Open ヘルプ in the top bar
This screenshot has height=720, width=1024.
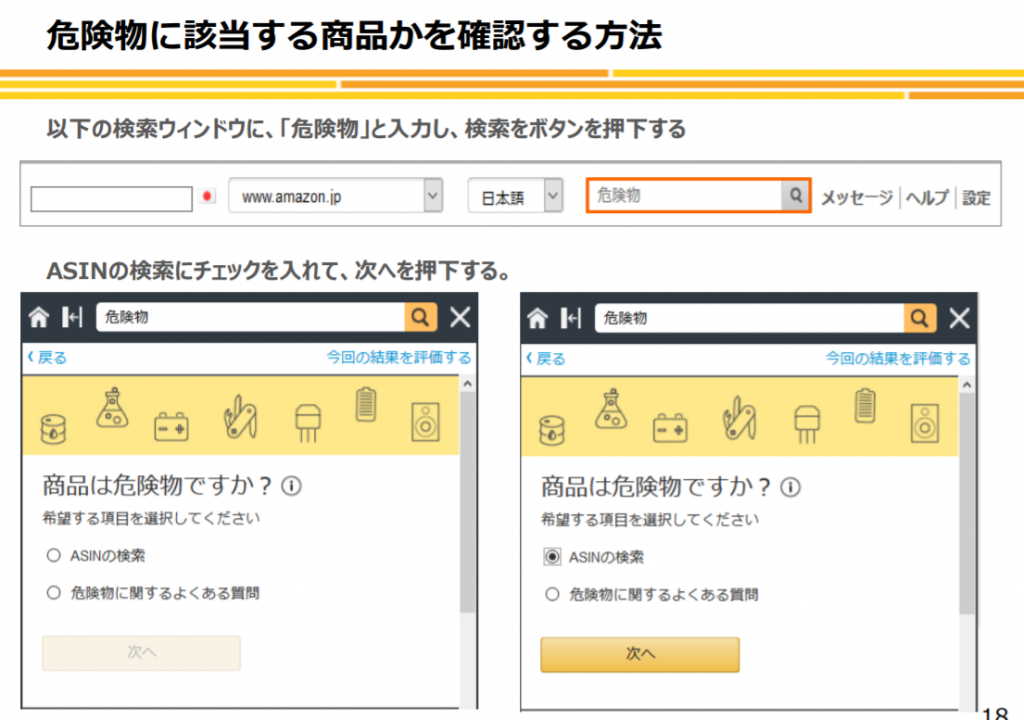pyautogui.click(x=927, y=198)
